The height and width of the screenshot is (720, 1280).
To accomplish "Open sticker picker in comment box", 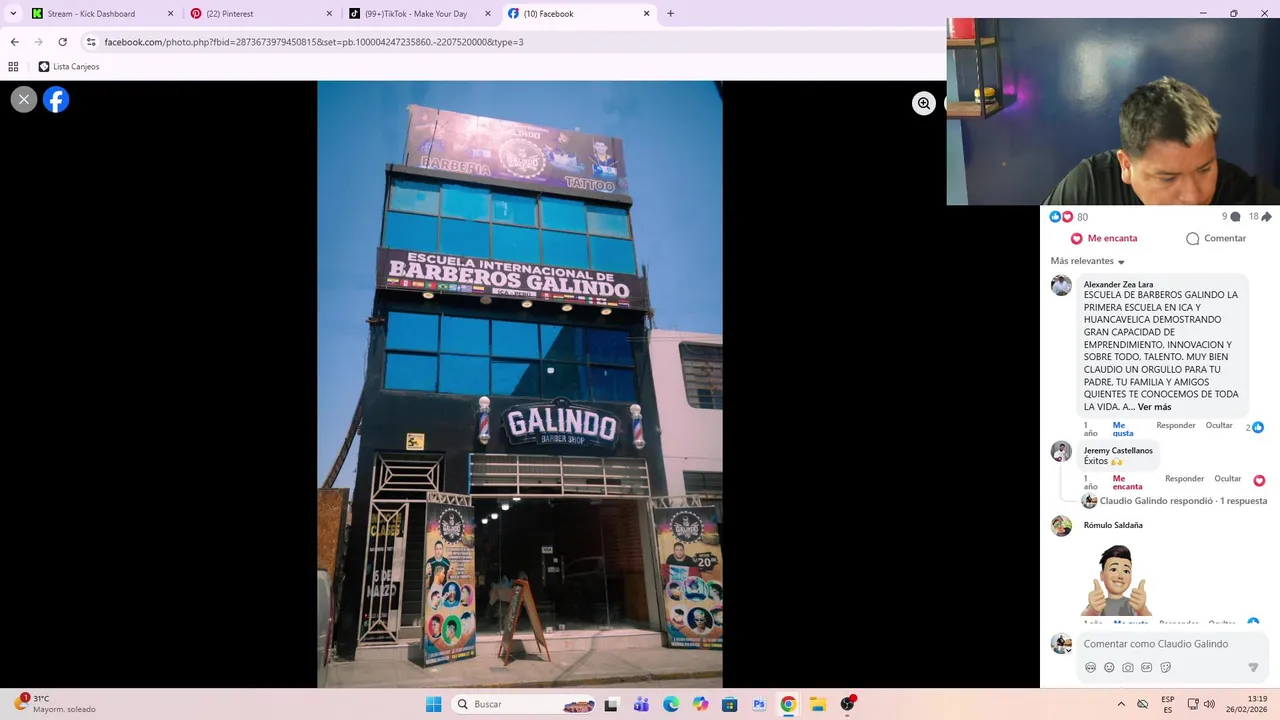I will (1165, 667).
